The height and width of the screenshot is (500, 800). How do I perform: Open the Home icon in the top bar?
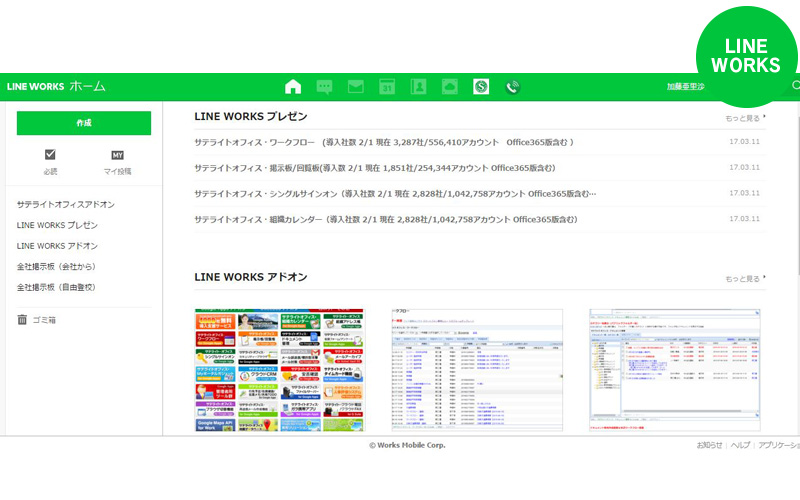(293, 87)
